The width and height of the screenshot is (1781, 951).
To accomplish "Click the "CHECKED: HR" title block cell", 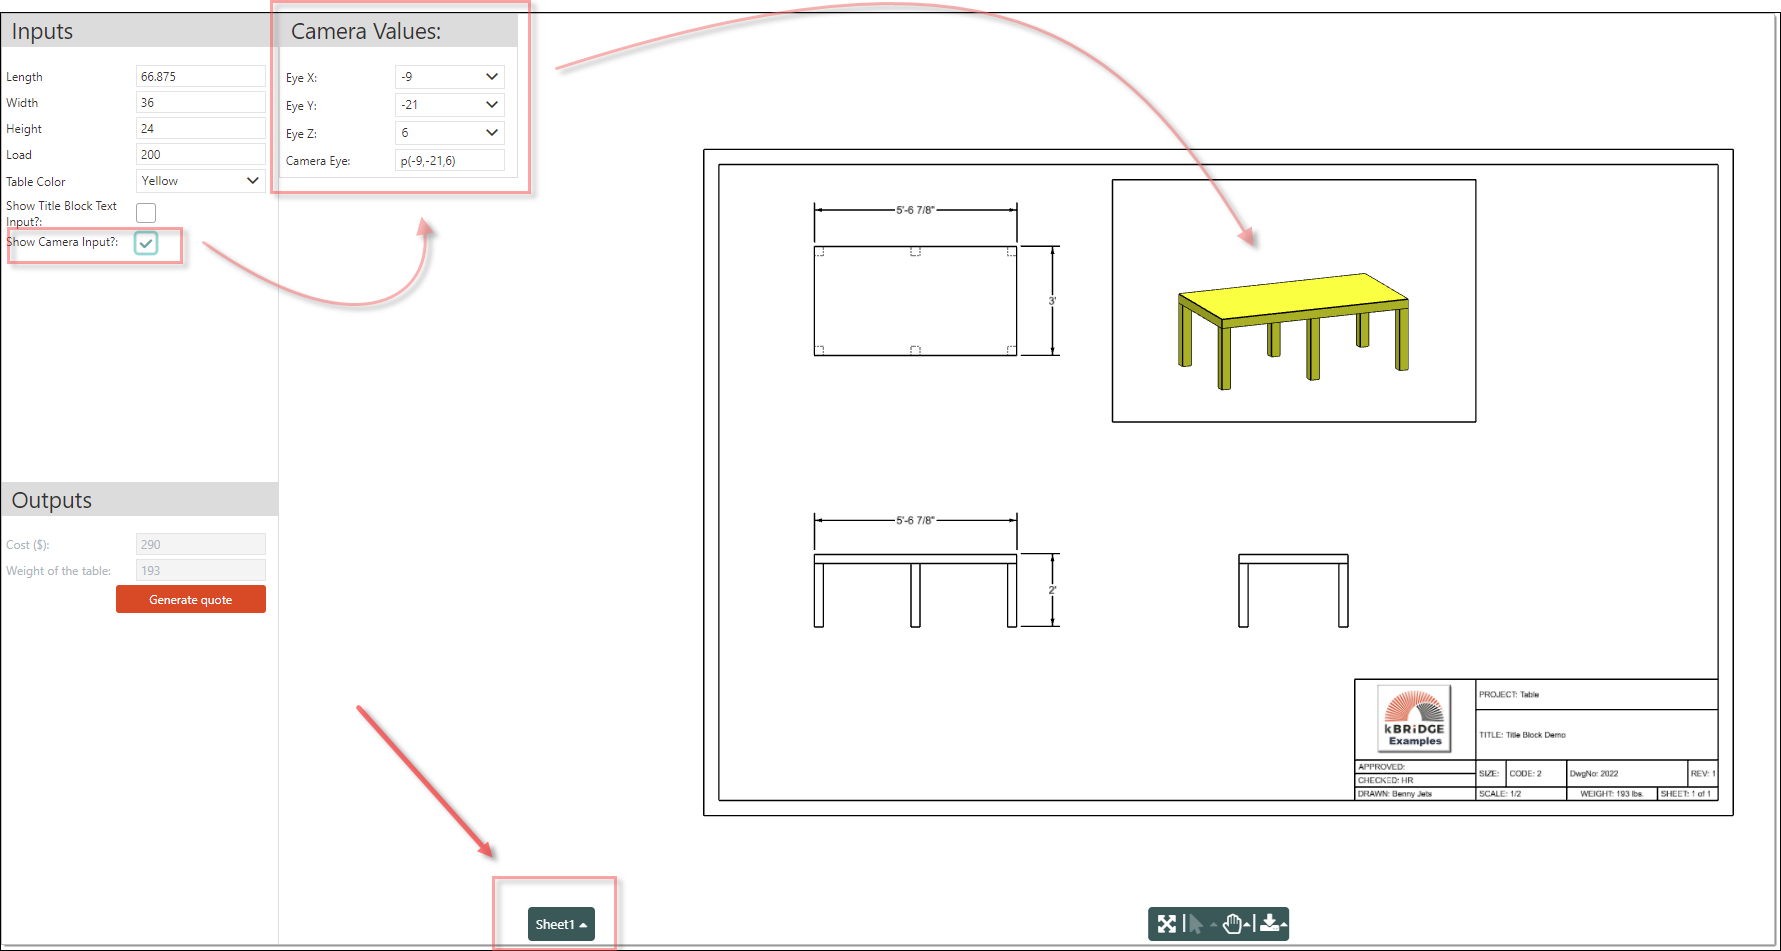I will point(1415,780).
